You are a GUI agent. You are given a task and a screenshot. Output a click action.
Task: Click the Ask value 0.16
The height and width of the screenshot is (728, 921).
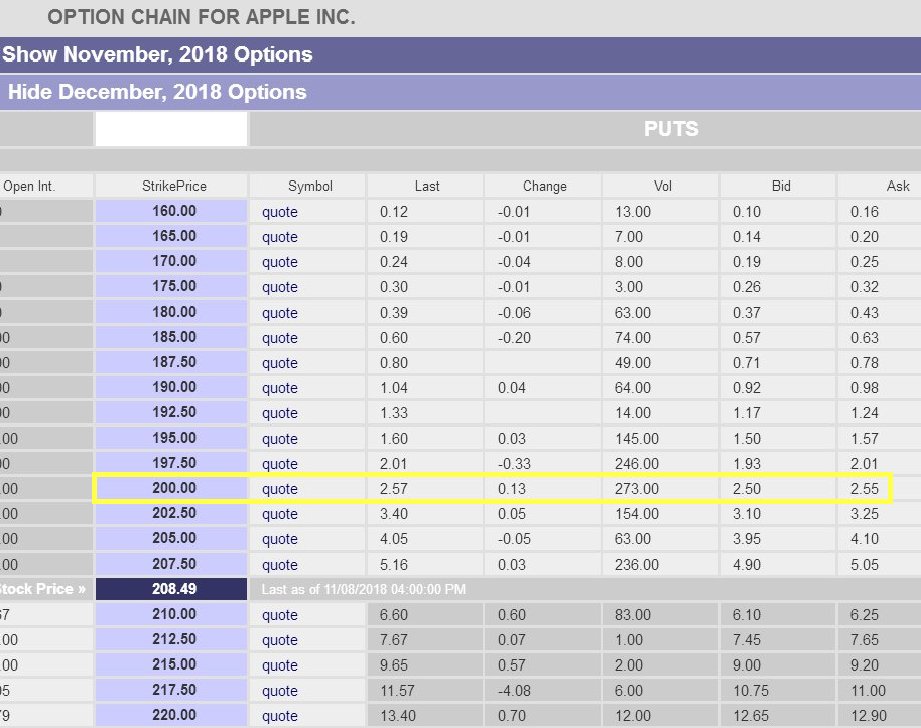click(x=865, y=212)
